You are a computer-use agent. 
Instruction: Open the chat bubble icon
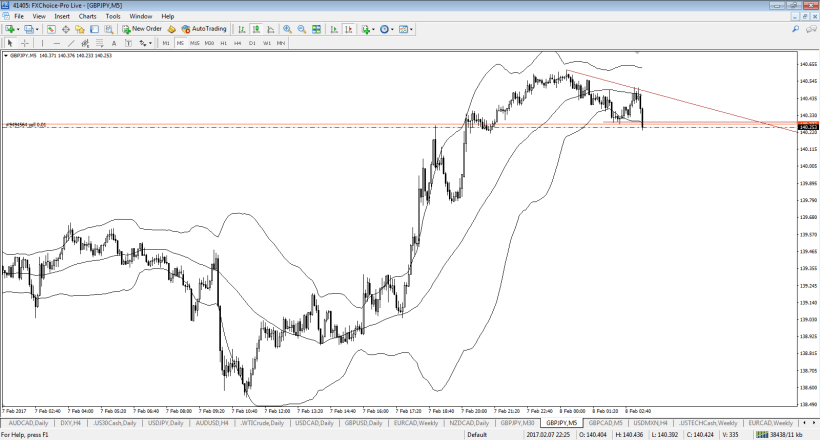[x=812, y=29]
